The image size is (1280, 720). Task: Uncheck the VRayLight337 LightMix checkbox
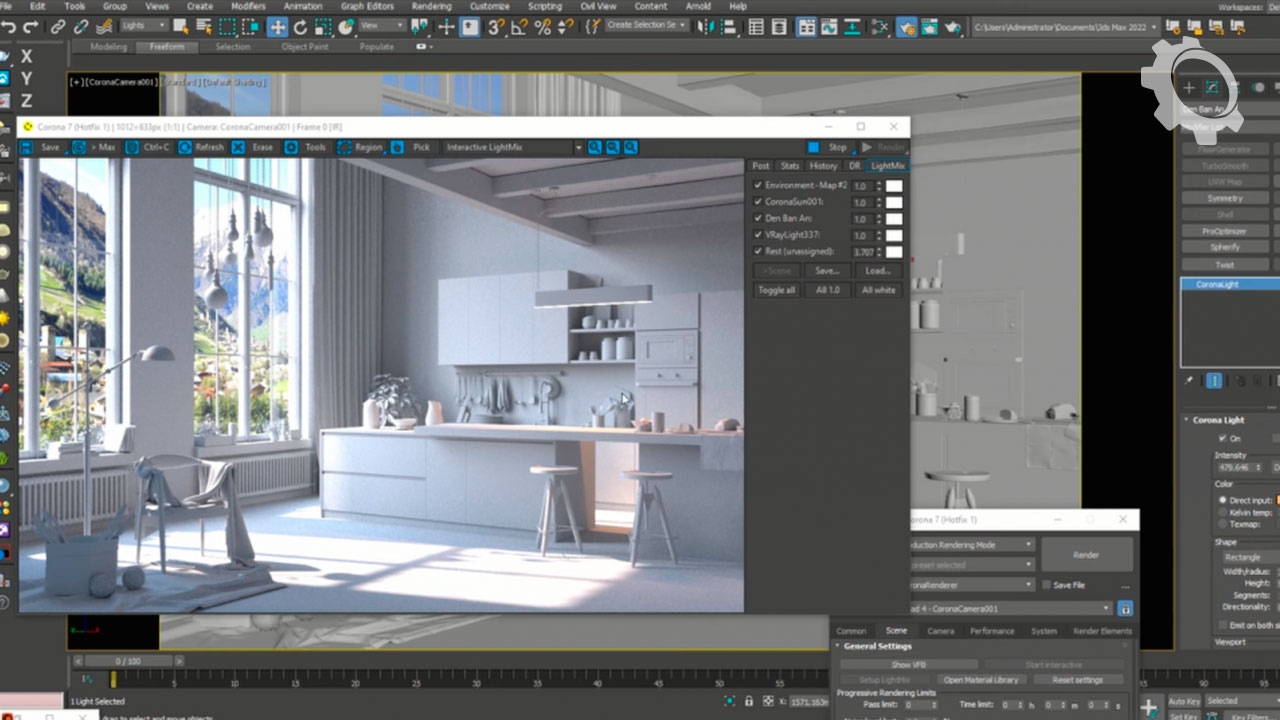click(x=758, y=235)
